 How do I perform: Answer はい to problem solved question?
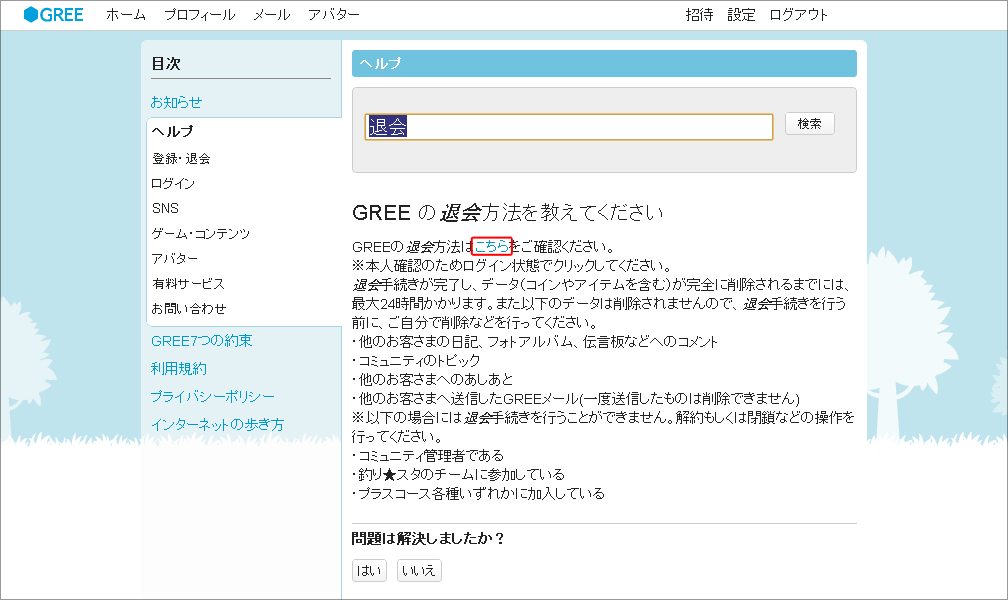pos(369,570)
